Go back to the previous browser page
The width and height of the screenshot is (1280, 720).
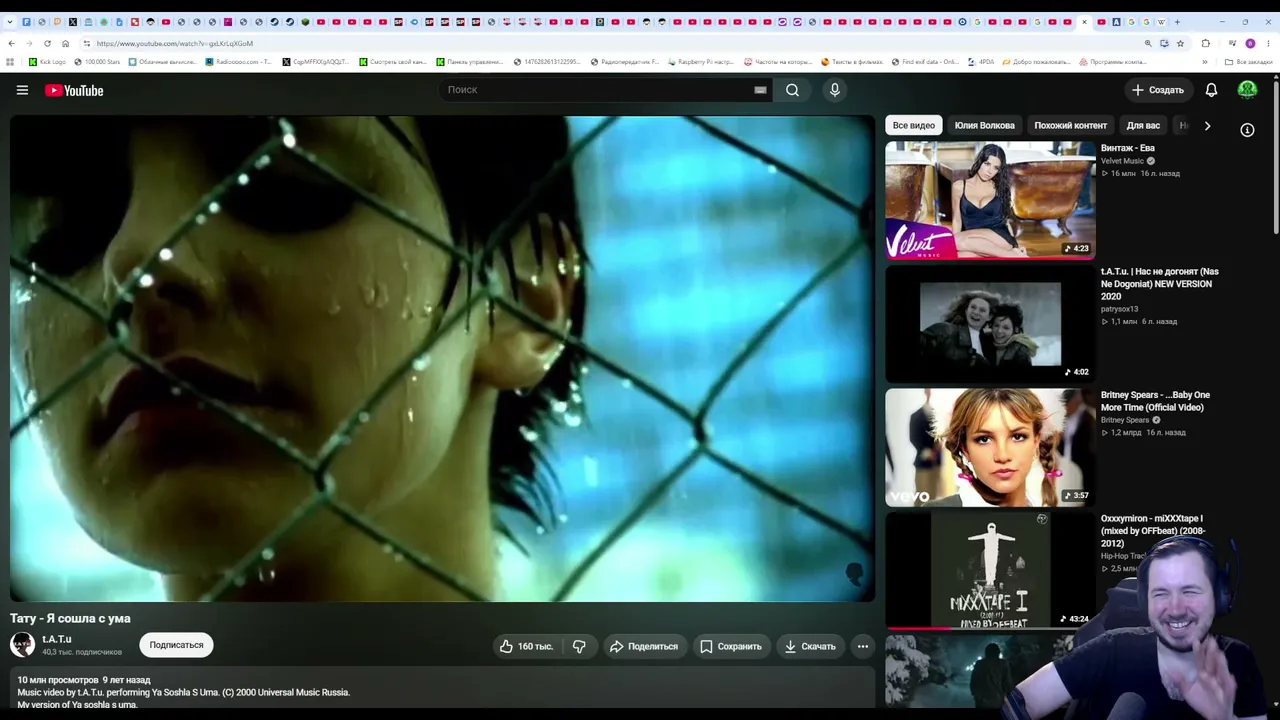(x=11, y=43)
